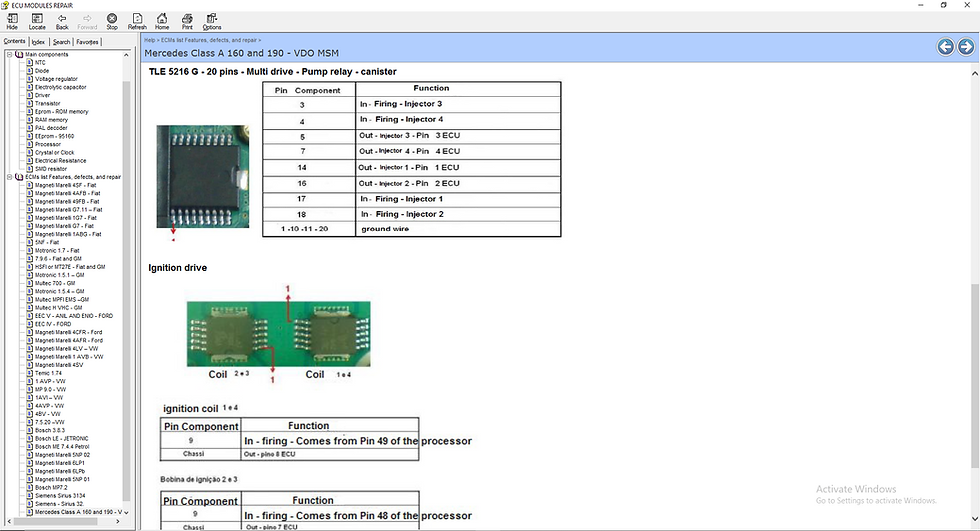Image resolution: width=980 pixels, height=531 pixels.
Task: Open the Voltage regulator topic
Action: 56,79
